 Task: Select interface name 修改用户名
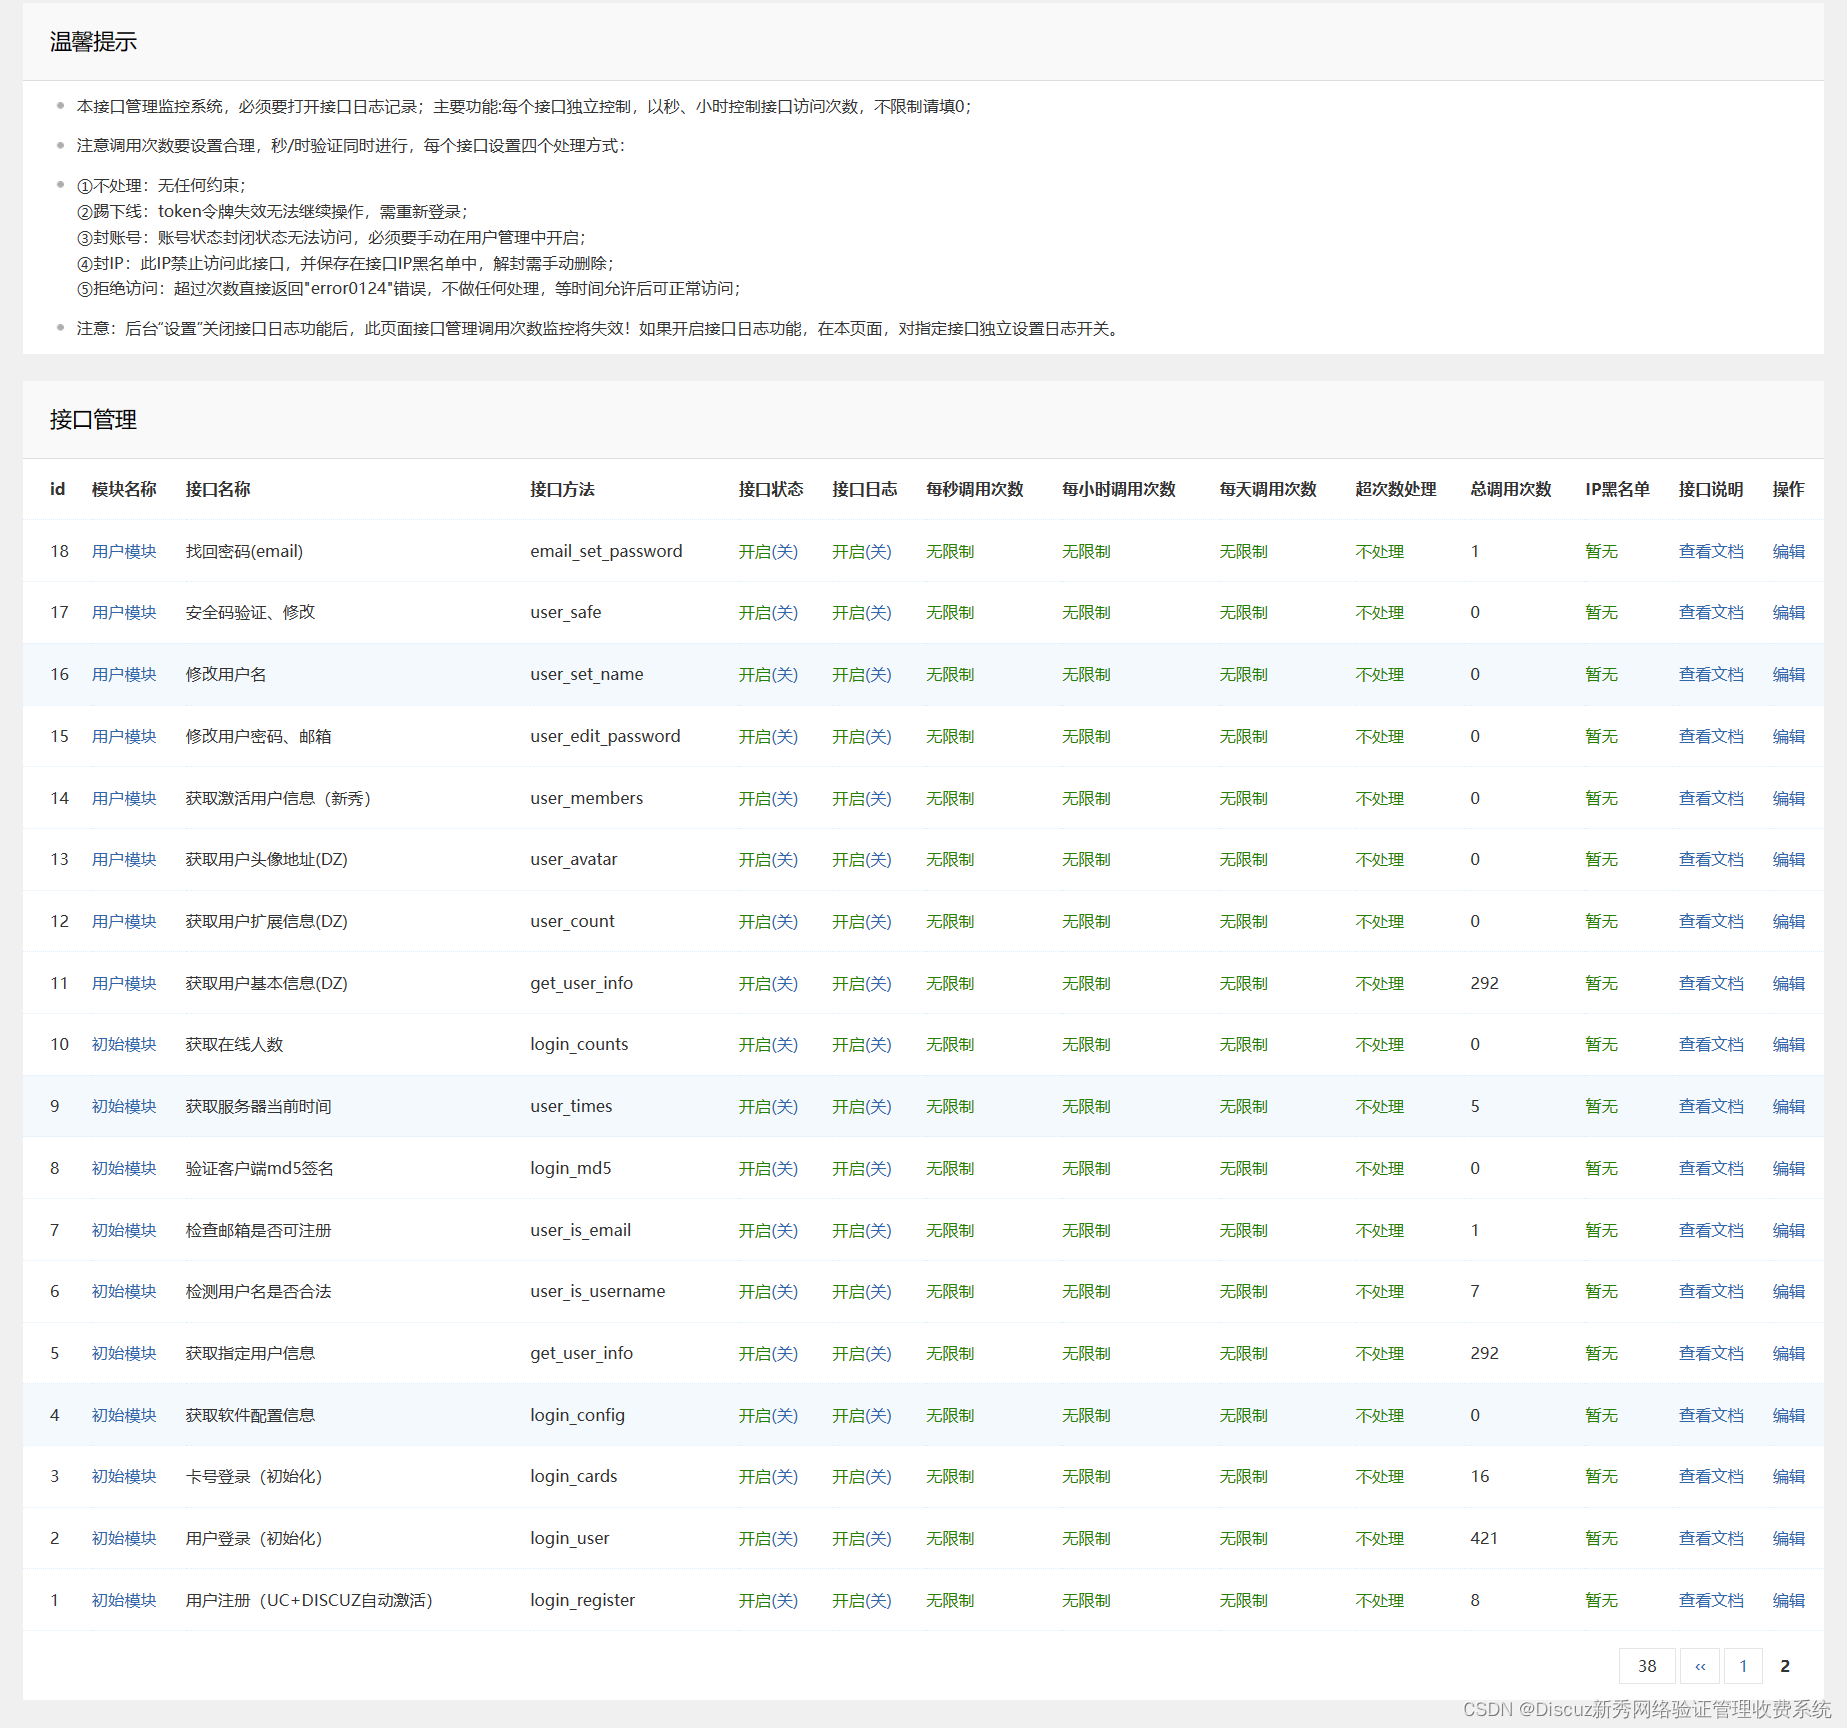click(226, 674)
